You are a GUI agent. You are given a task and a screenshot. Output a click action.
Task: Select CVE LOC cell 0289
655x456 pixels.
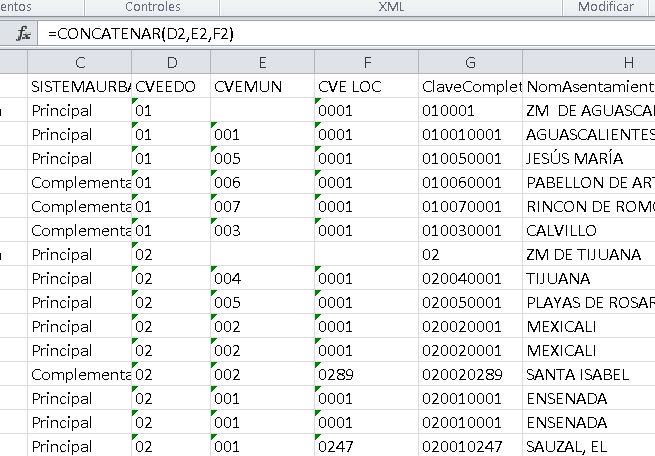(x=367, y=375)
